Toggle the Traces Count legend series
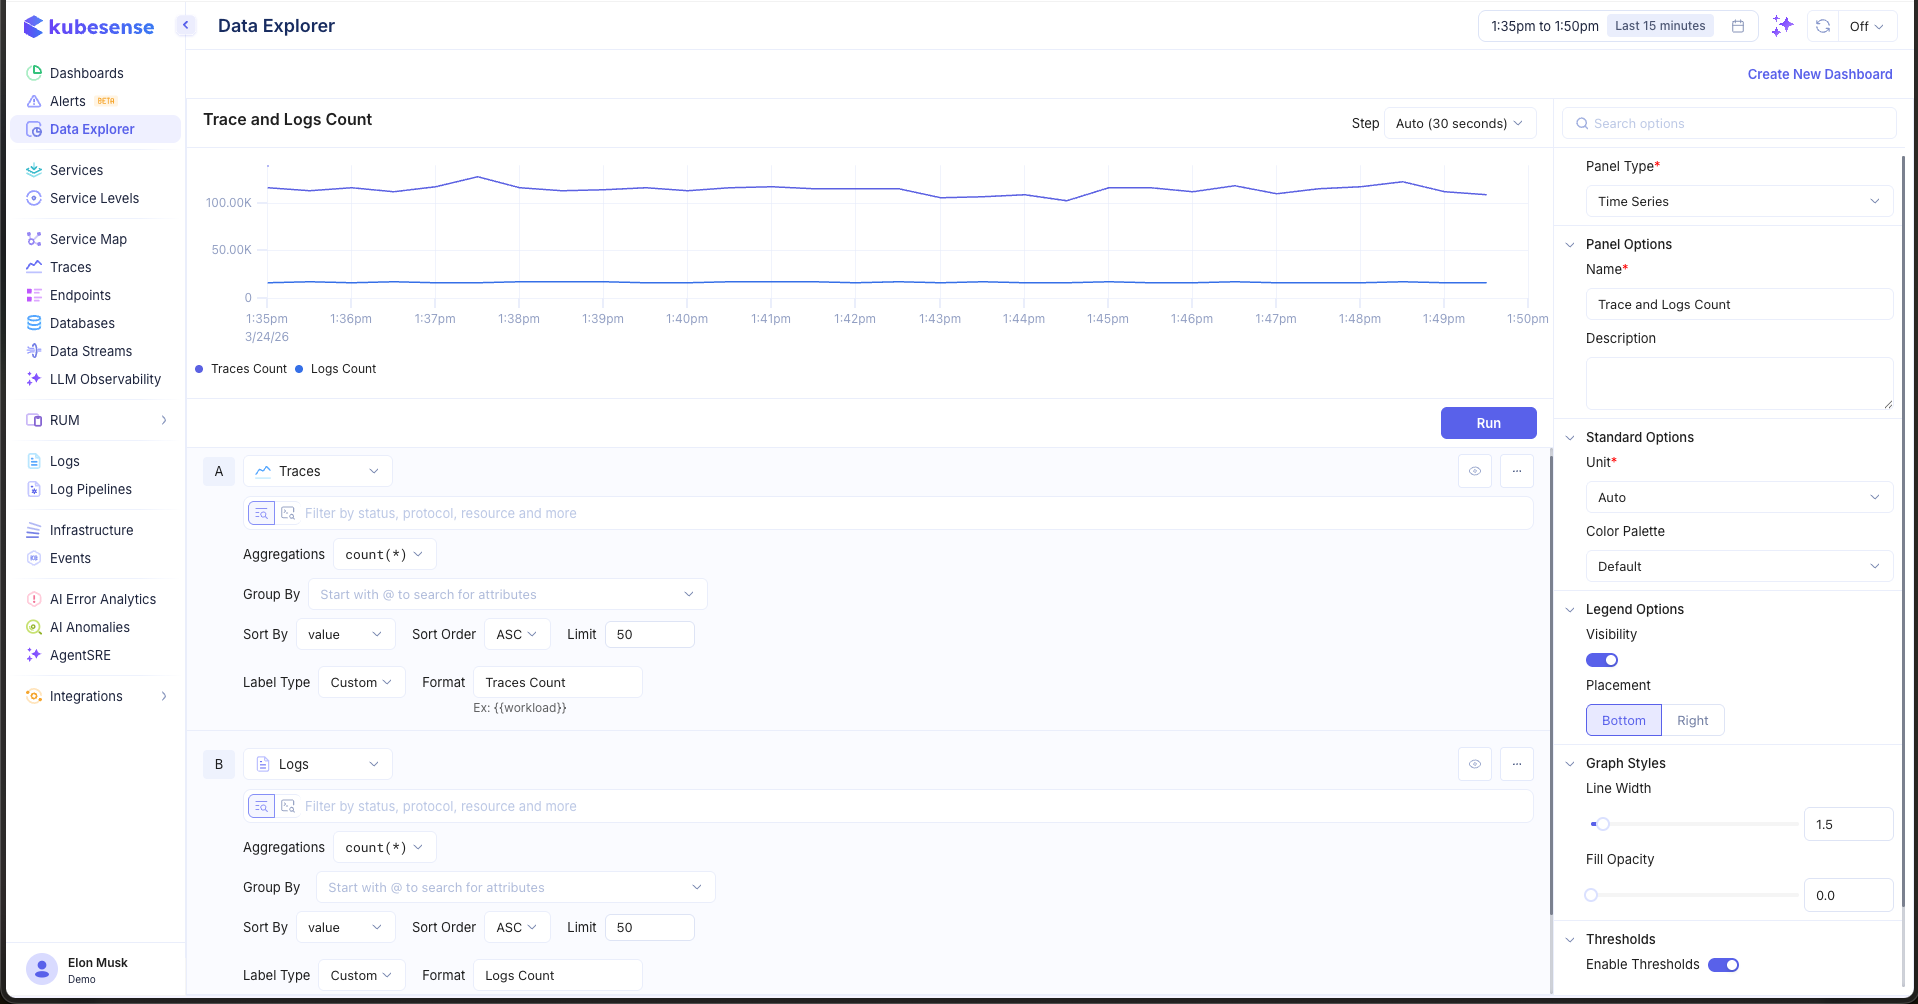The height and width of the screenshot is (1004, 1918). point(241,369)
